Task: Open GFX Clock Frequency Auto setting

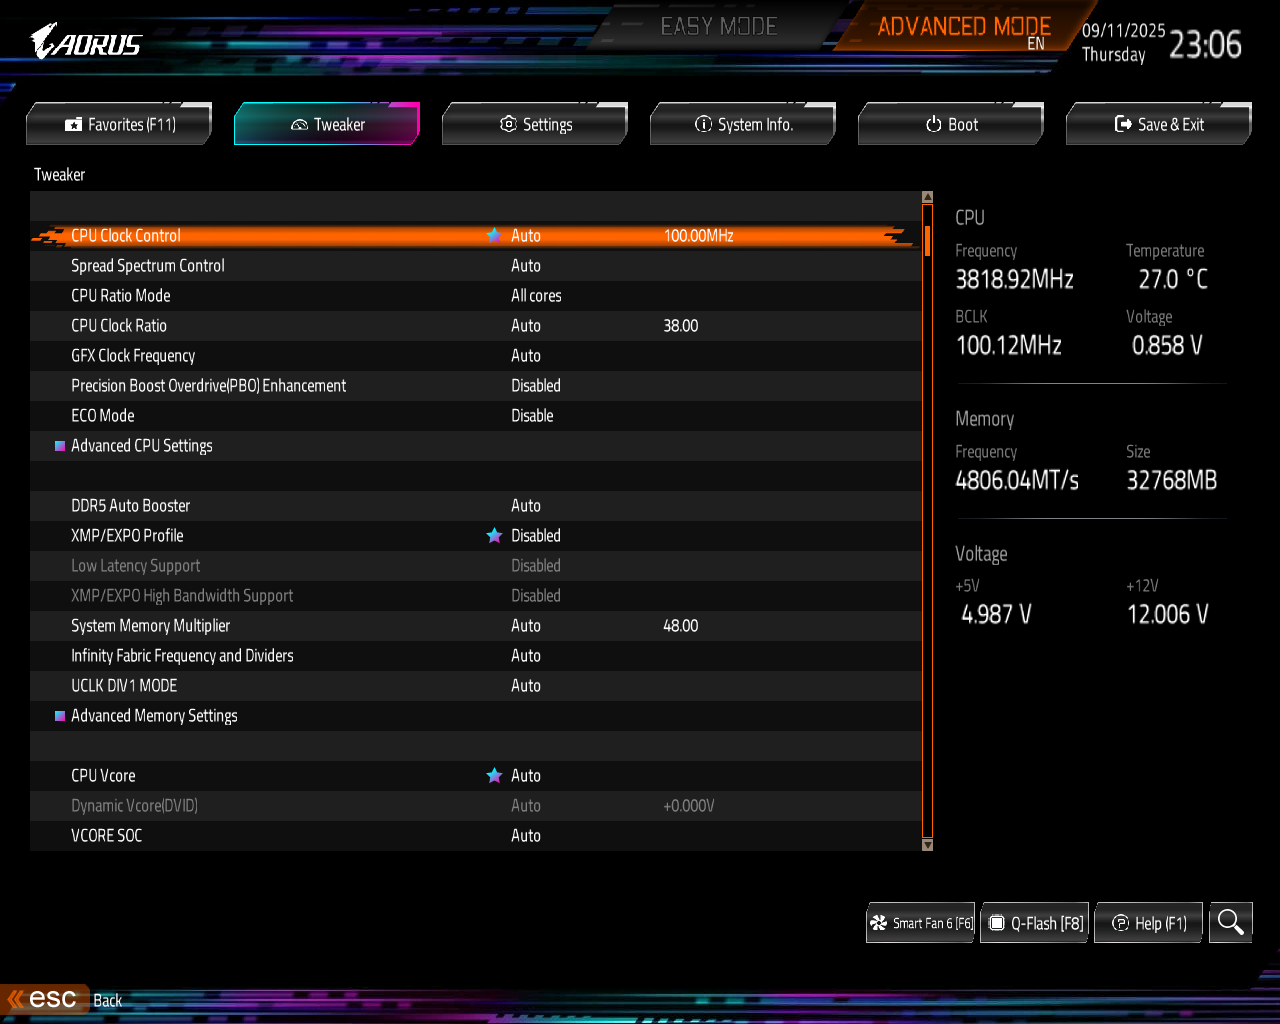Action: (x=526, y=356)
